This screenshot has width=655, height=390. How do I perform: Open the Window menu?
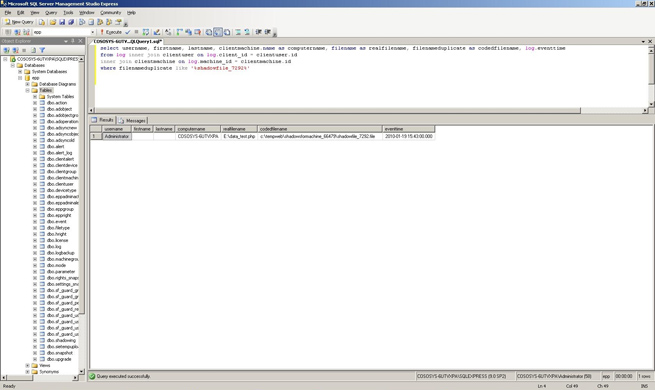click(x=86, y=13)
